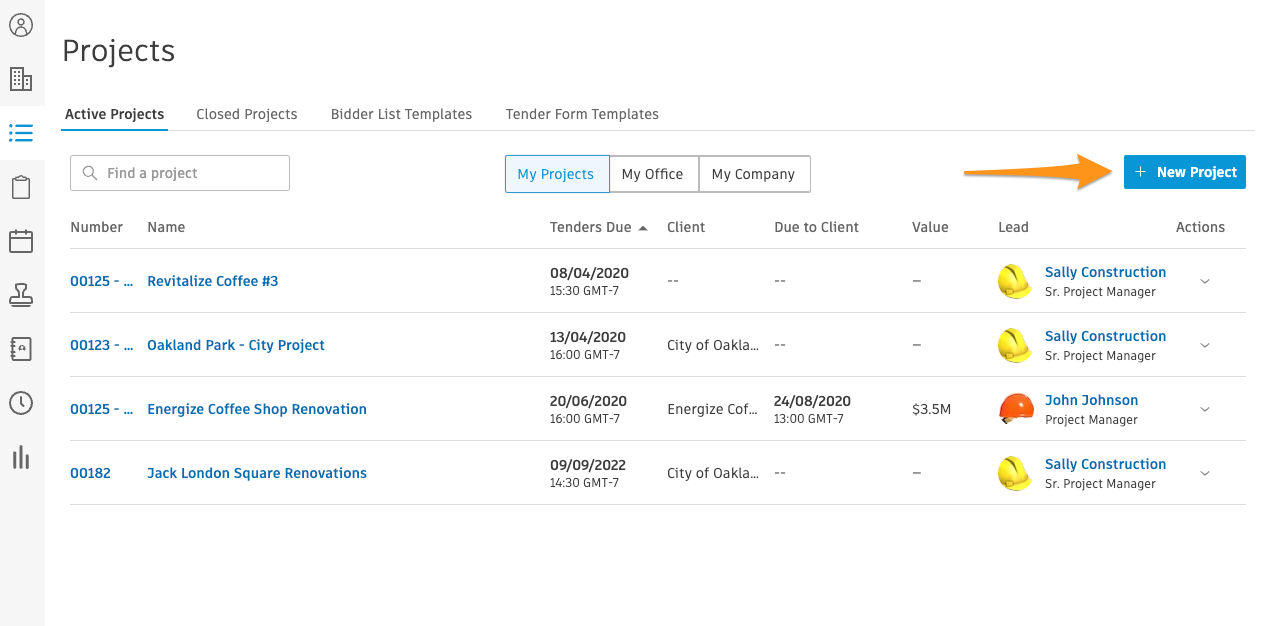Open the Energize Coffee Shop Renovation project

[256, 409]
